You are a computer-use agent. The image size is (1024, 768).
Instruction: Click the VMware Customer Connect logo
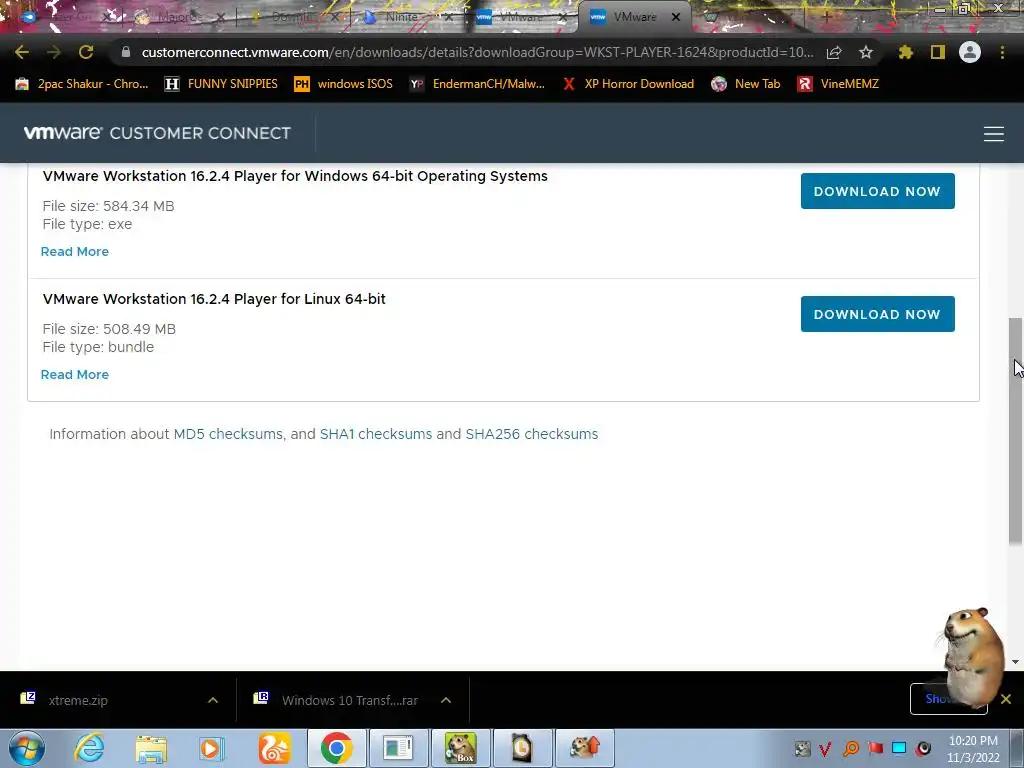pos(157,133)
